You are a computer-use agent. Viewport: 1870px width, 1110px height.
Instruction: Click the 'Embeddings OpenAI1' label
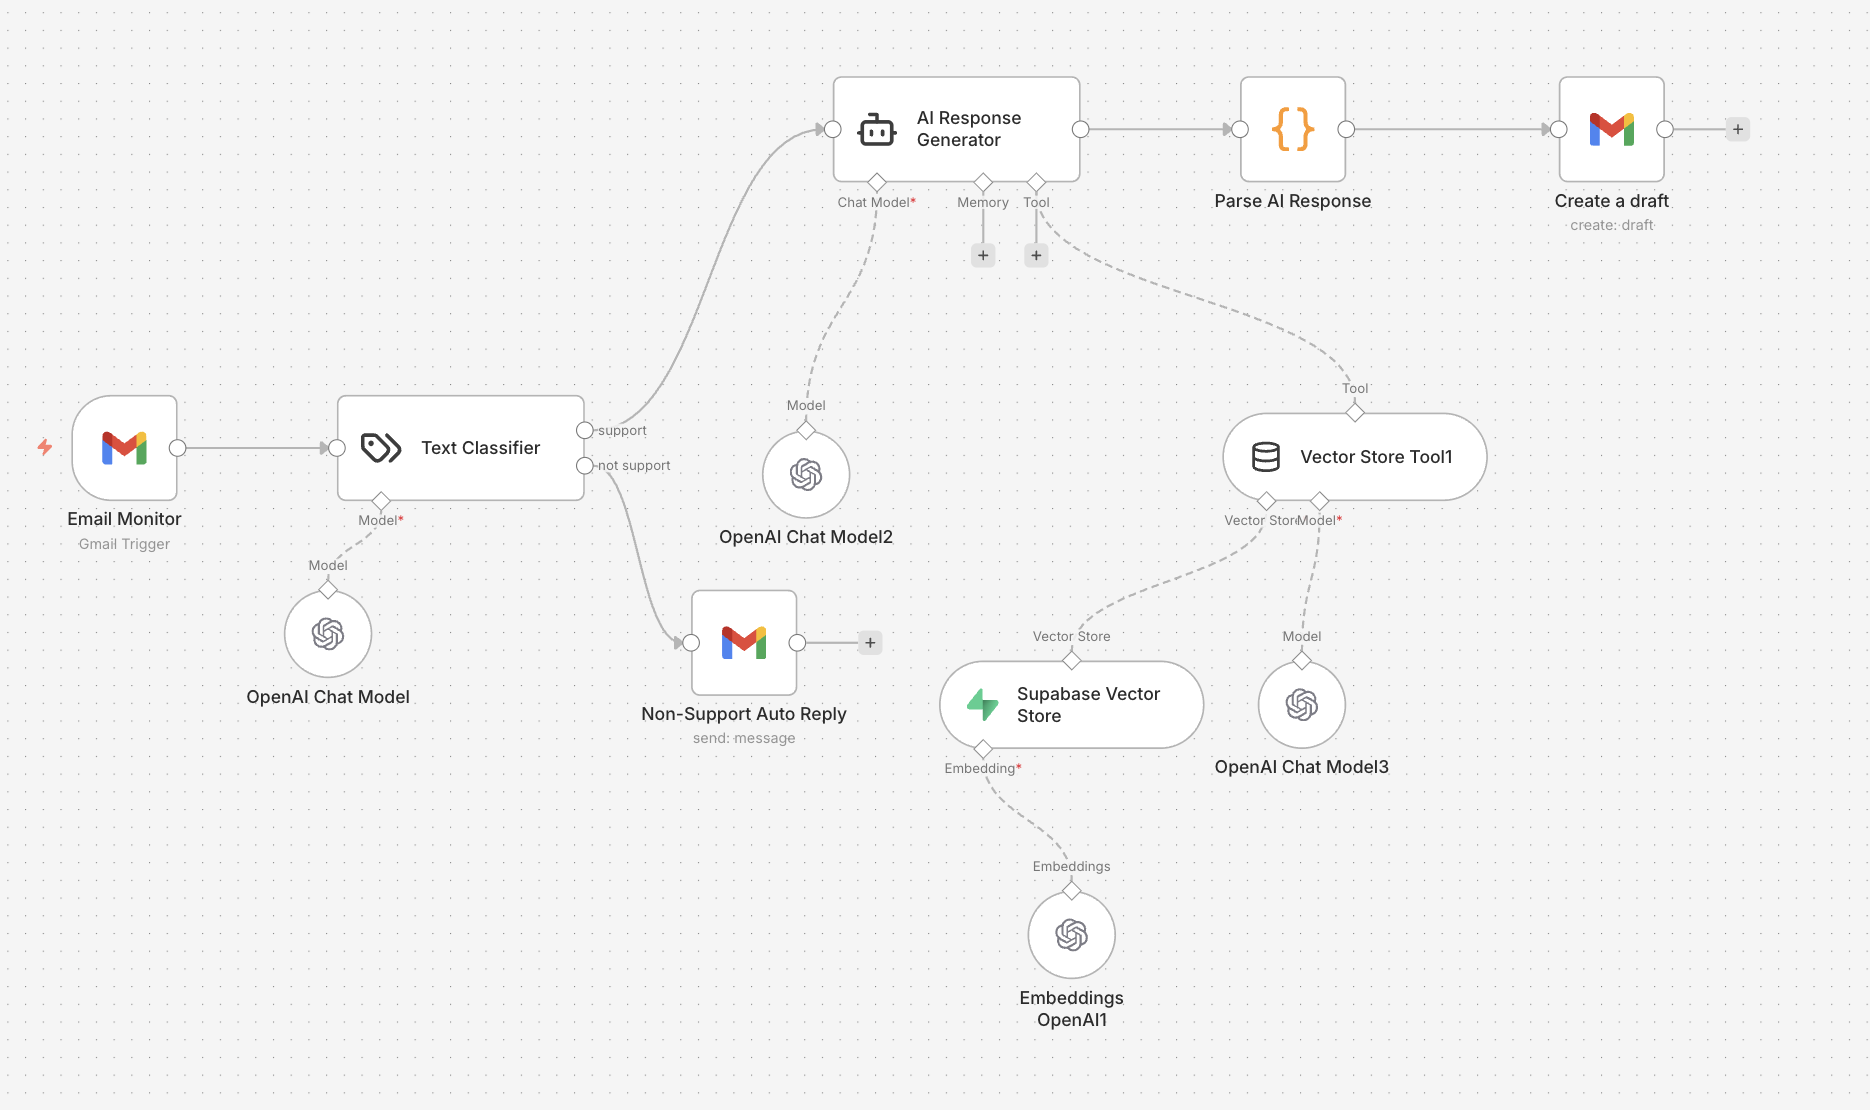[x=1072, y=1009]
